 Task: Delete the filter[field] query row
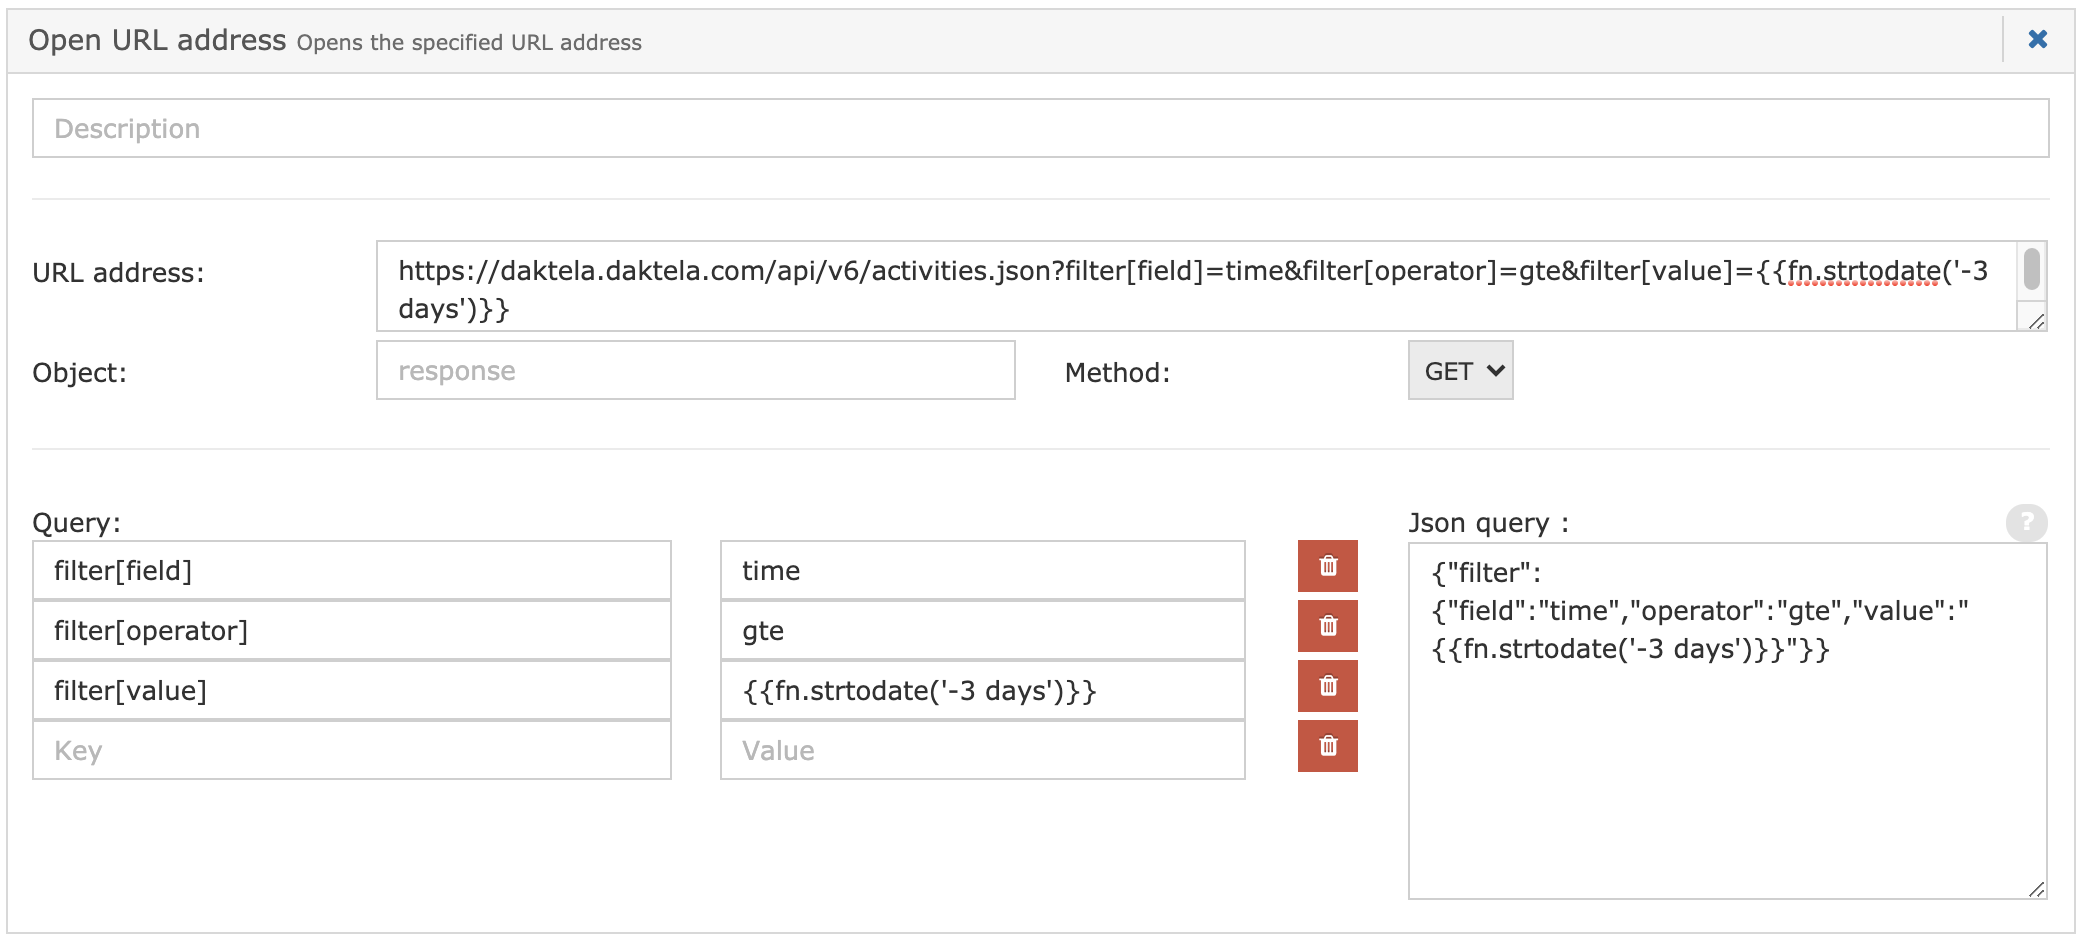coord(1327,566)
